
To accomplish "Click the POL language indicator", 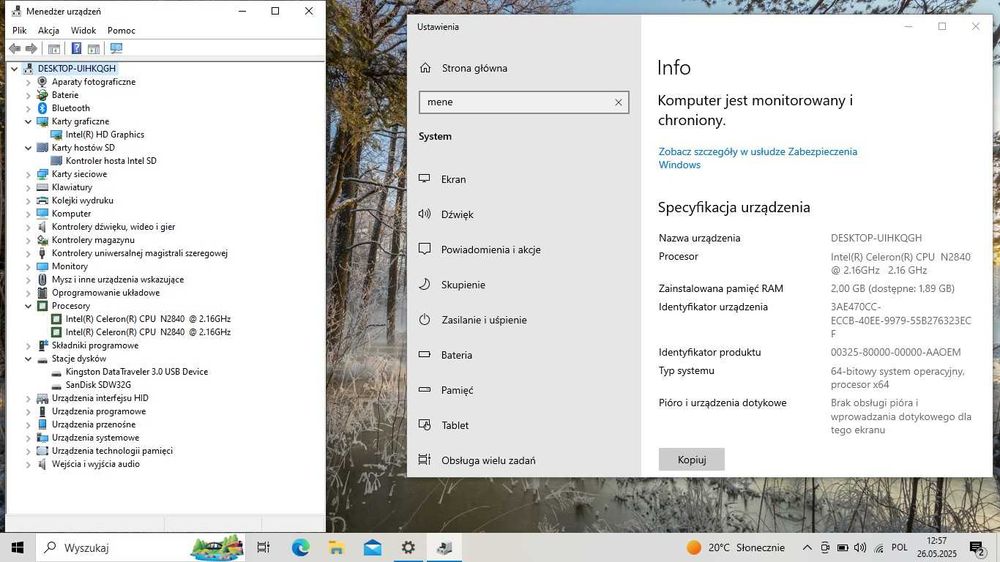I will click(x=899, y=547).
